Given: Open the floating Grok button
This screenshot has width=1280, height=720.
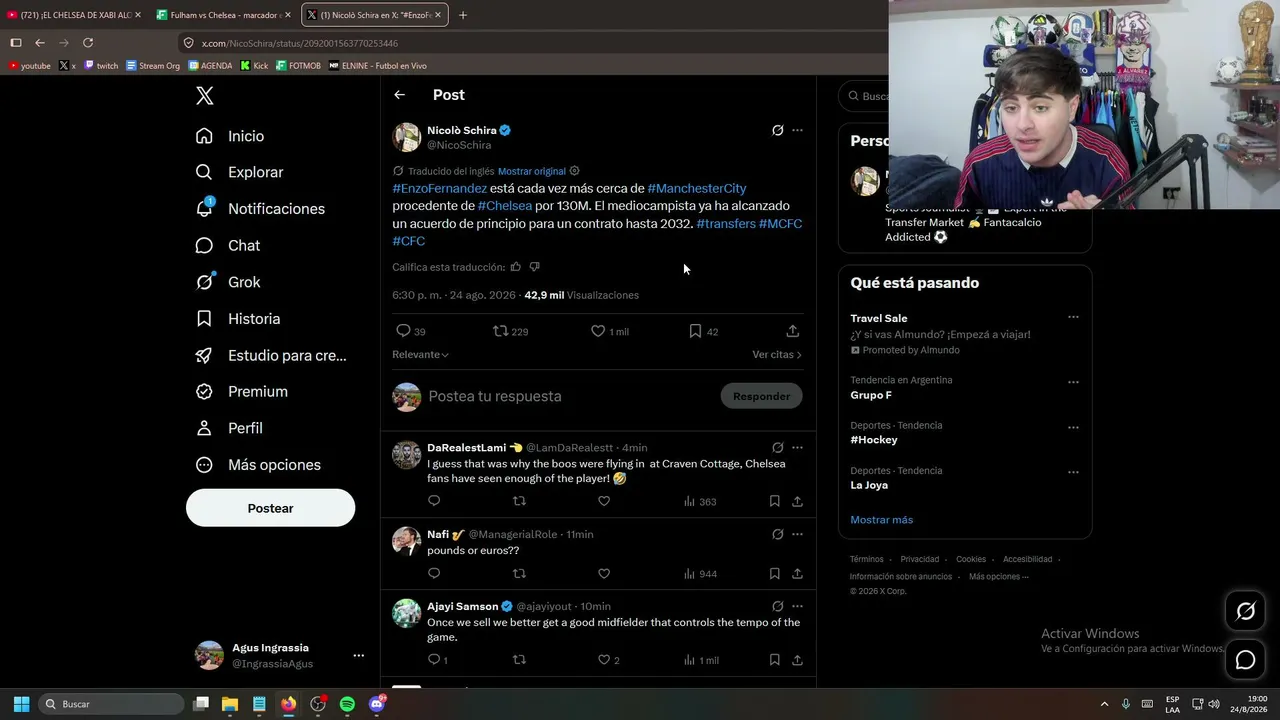Looking at the screenshot, I should pyautogui.click(x=1245, y=611).
